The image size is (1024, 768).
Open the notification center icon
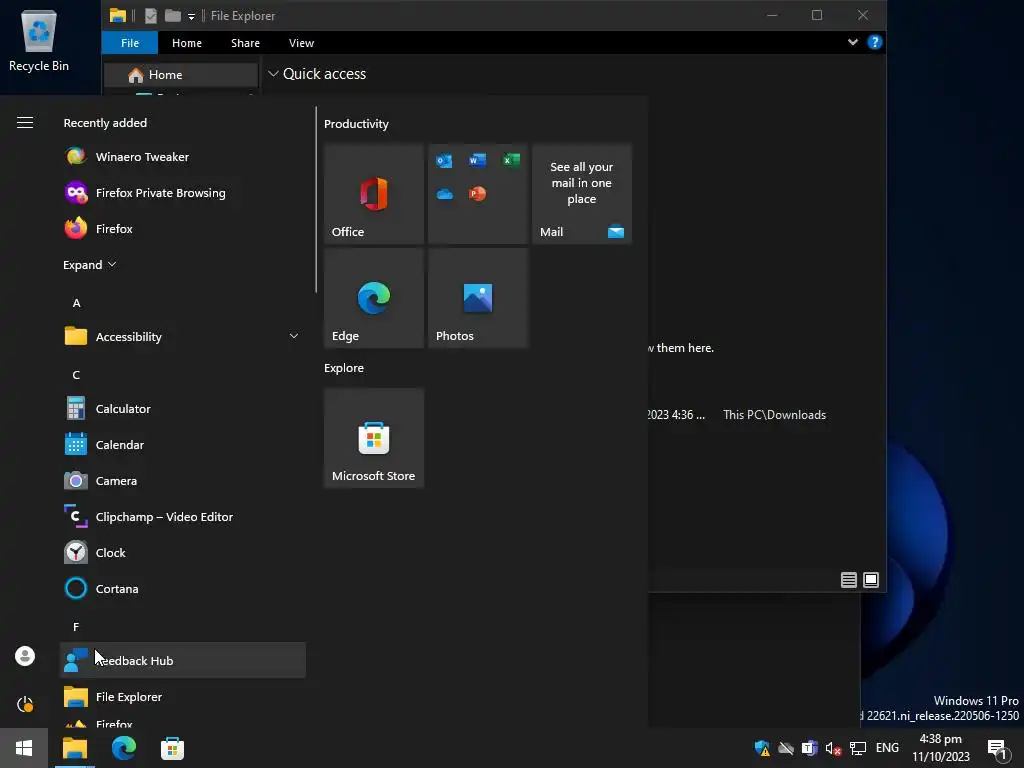point(997,750)
